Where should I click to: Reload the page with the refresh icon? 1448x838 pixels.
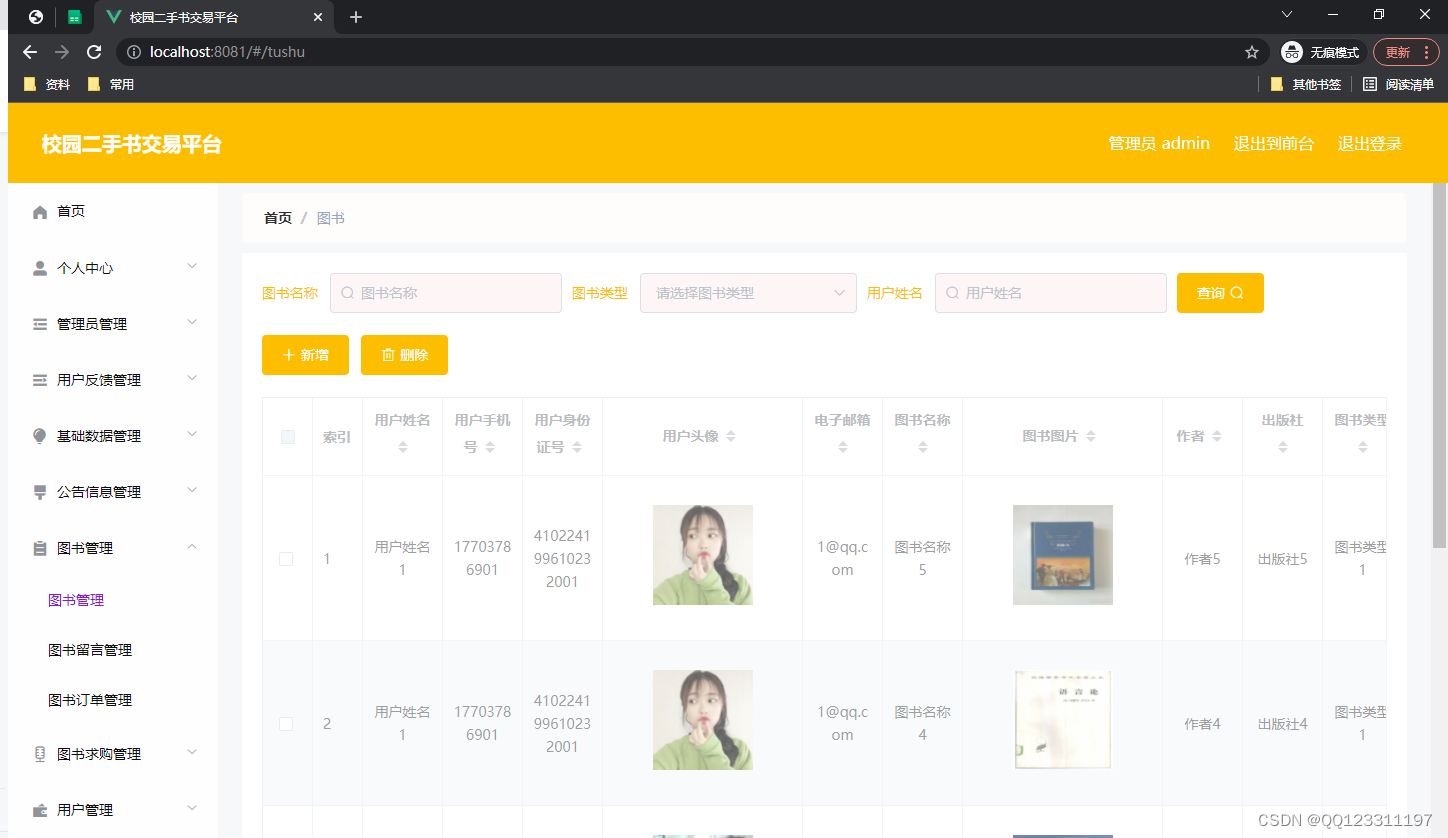[x=94, y=52]
